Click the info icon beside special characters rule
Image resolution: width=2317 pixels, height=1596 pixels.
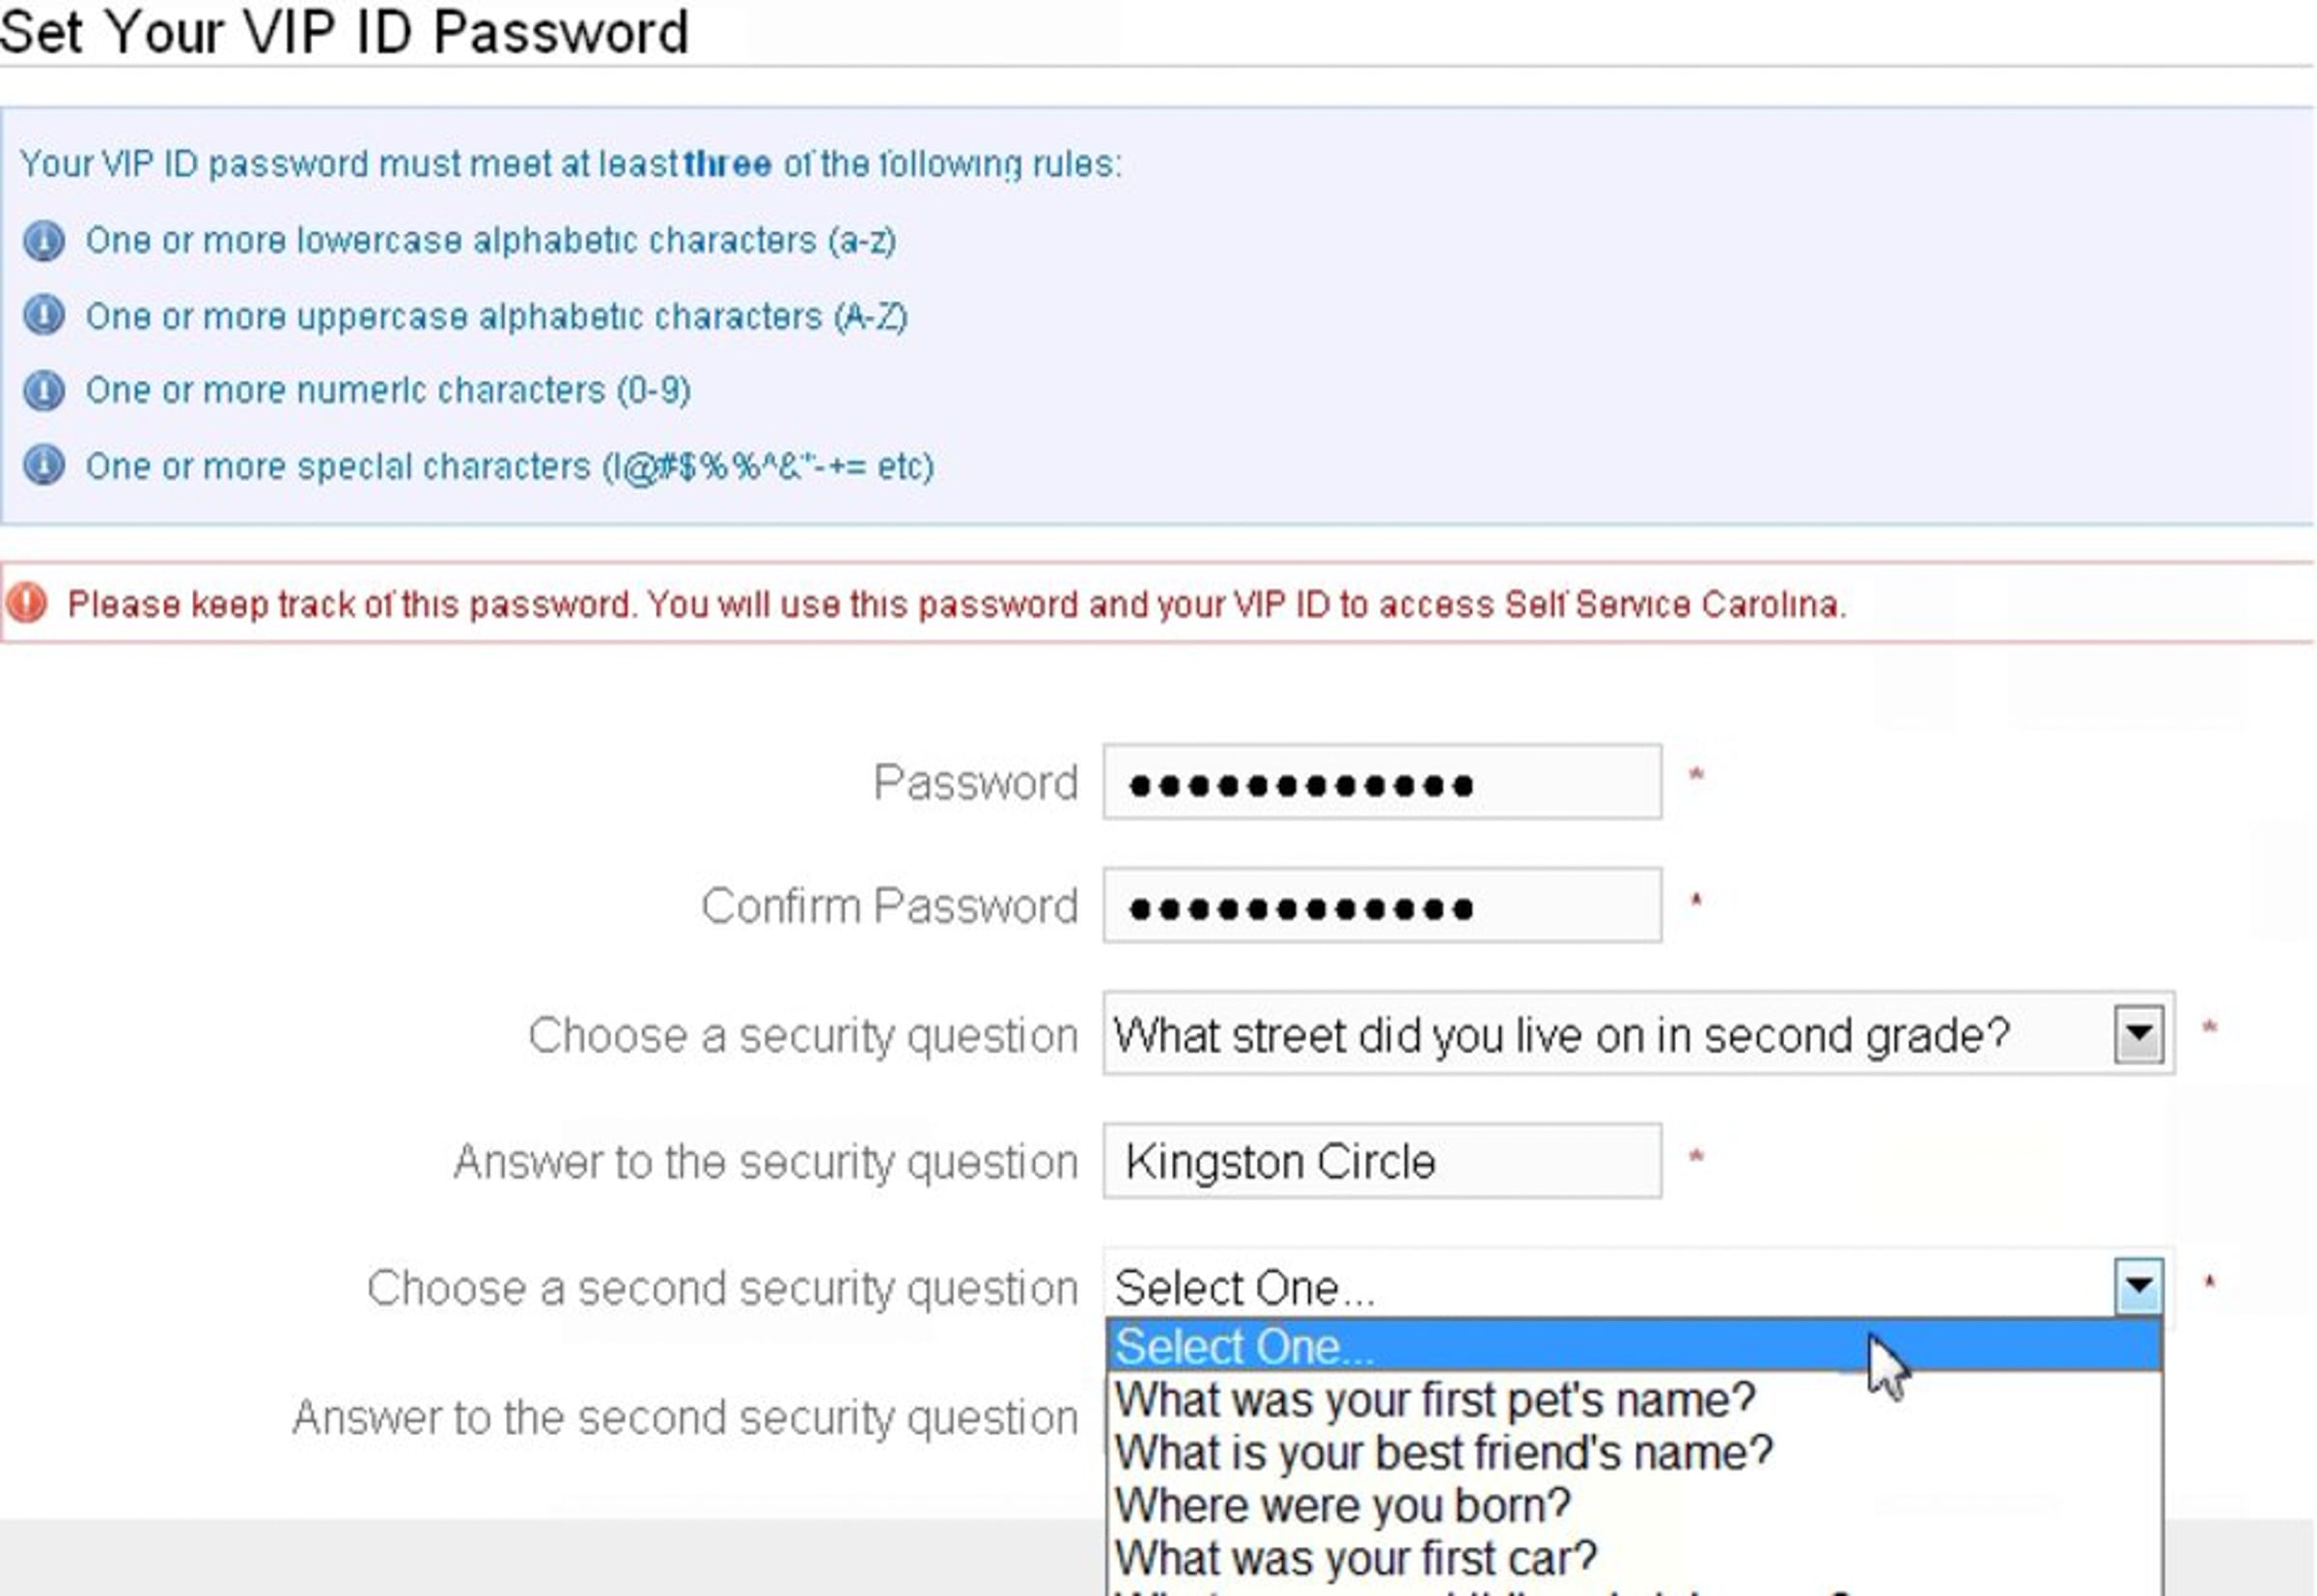click(44, 465)
